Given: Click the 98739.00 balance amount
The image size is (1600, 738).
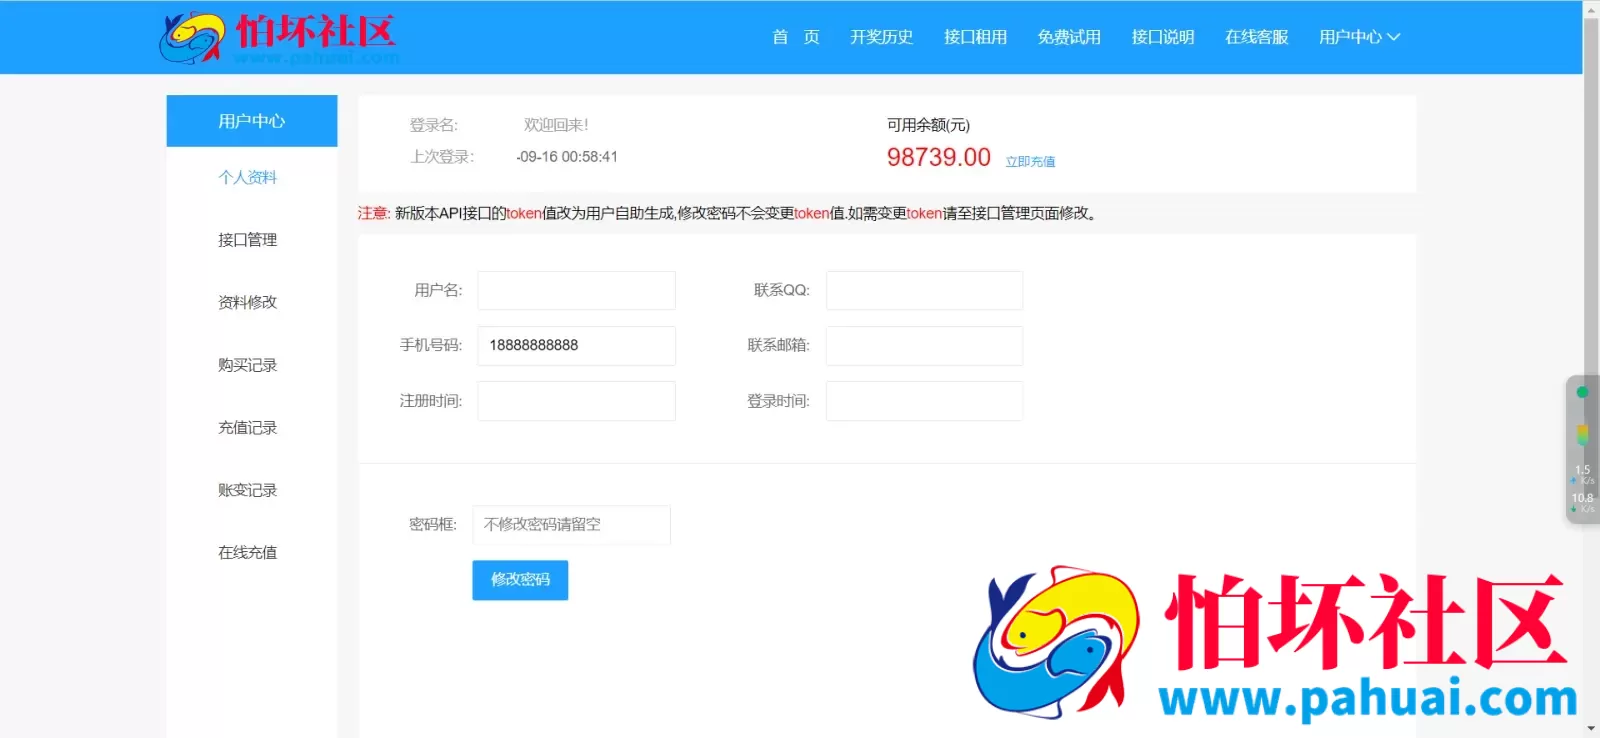Looking at the screenshot, I should tap(938, 157).
